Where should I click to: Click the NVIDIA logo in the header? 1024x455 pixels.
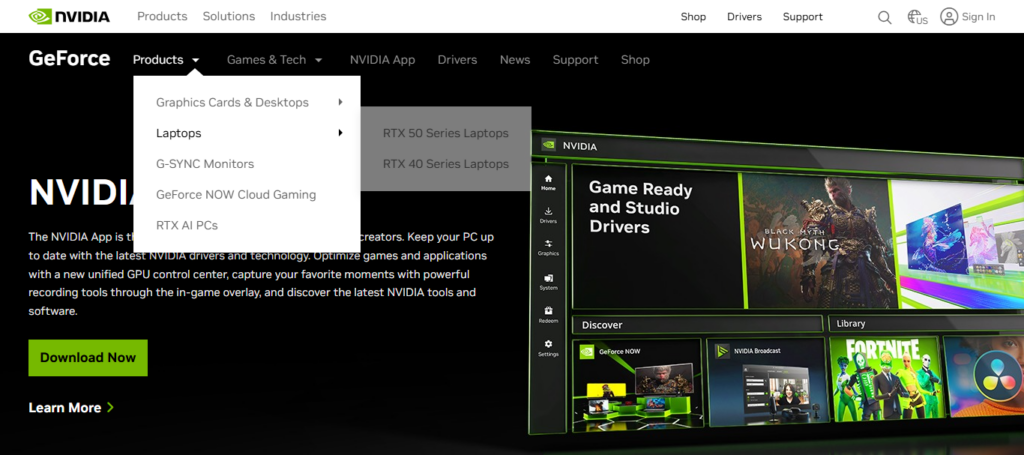pos(69,16)
